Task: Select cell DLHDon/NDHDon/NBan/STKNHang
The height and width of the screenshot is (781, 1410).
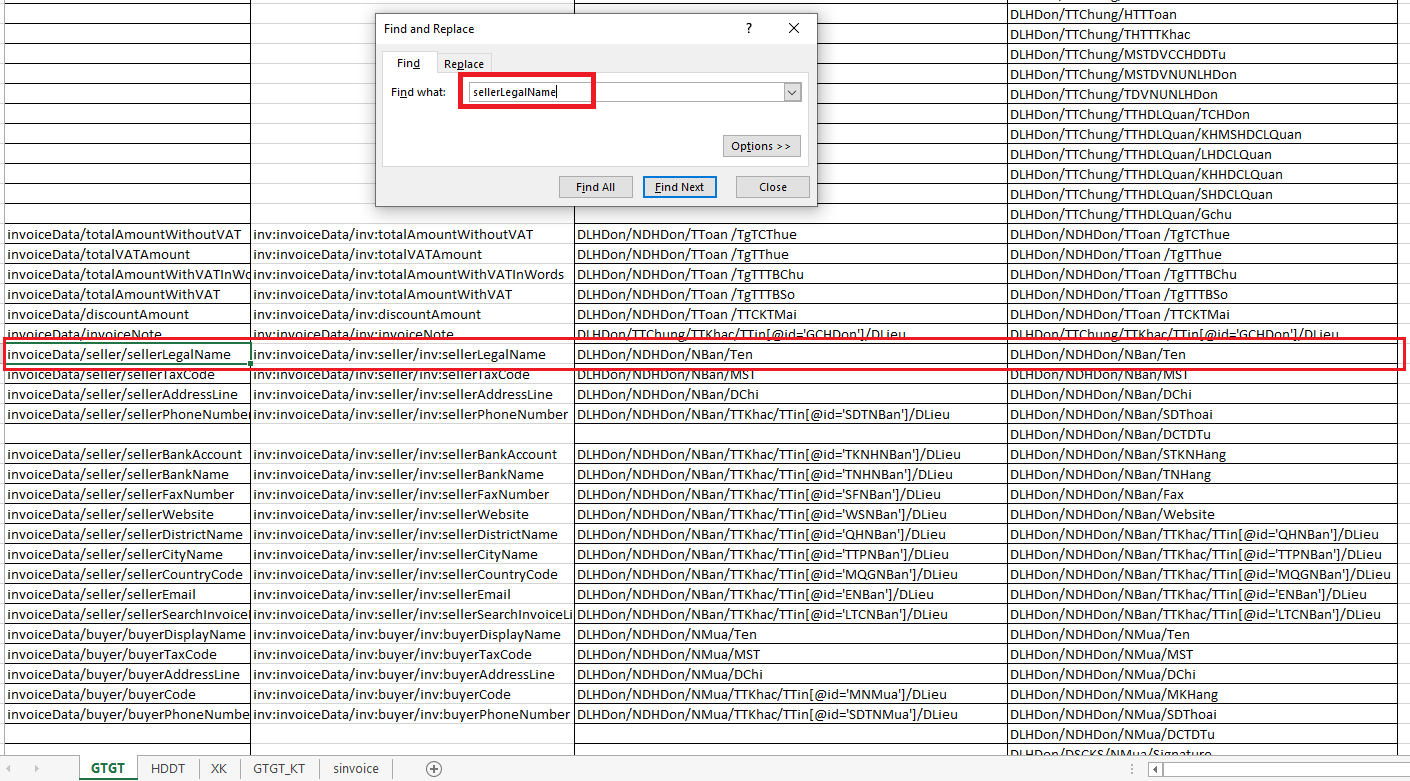Action: [x=1203, y=454]
